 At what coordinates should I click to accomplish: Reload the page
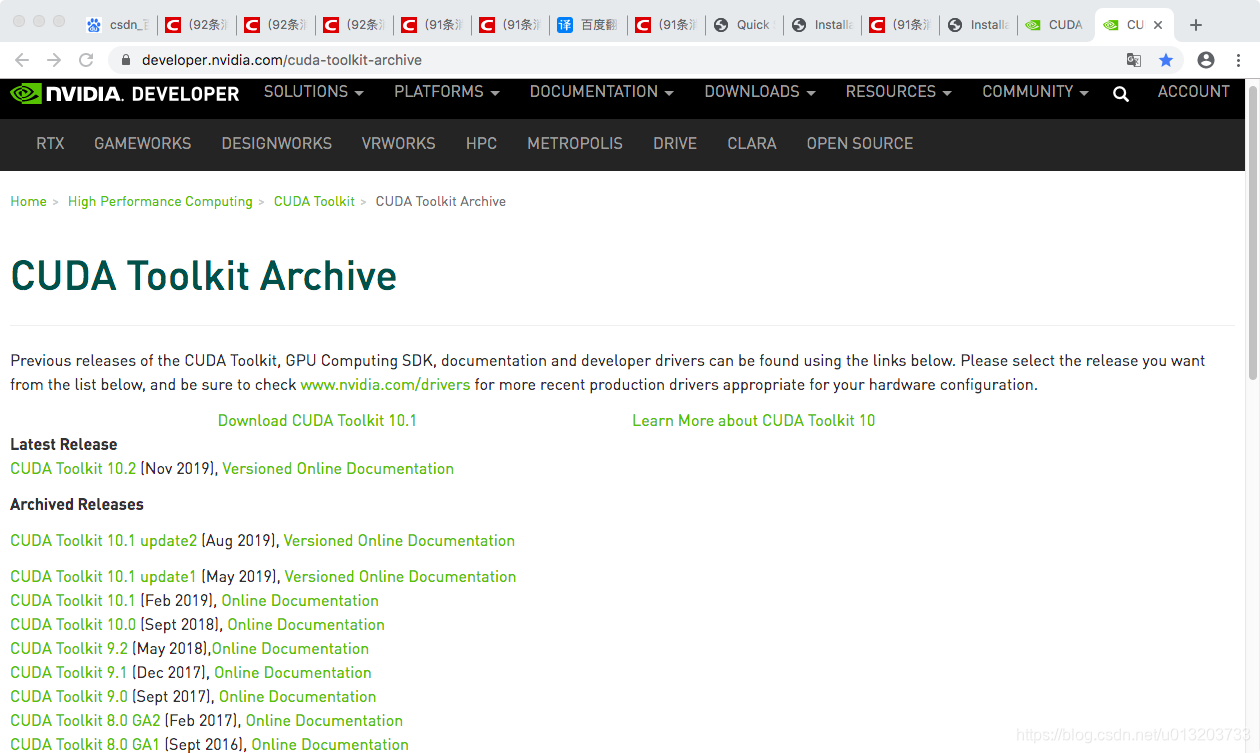tap(86, 60)
